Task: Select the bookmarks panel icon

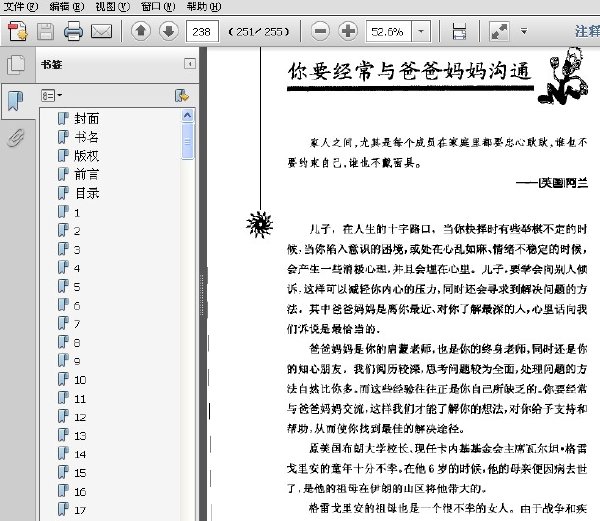Action: [x=16, y=101]
